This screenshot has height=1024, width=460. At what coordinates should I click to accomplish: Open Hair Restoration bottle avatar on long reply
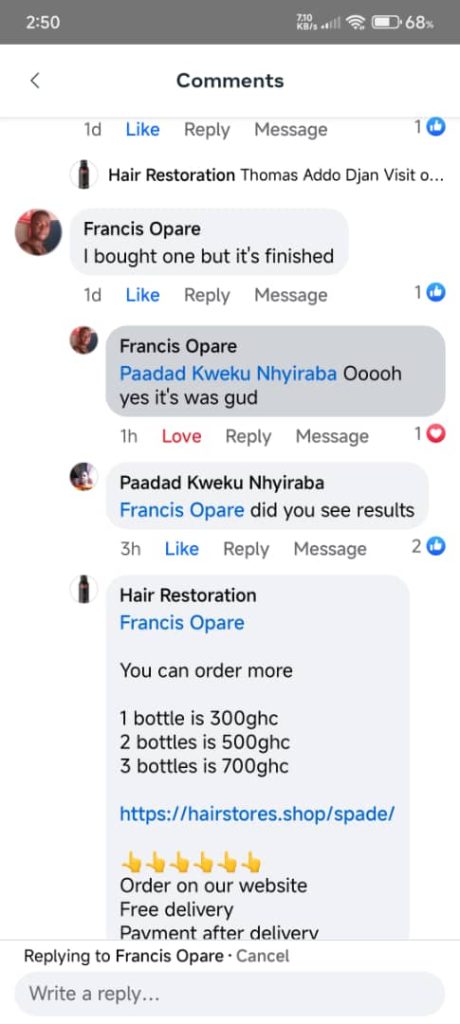(x=84, y=589)
